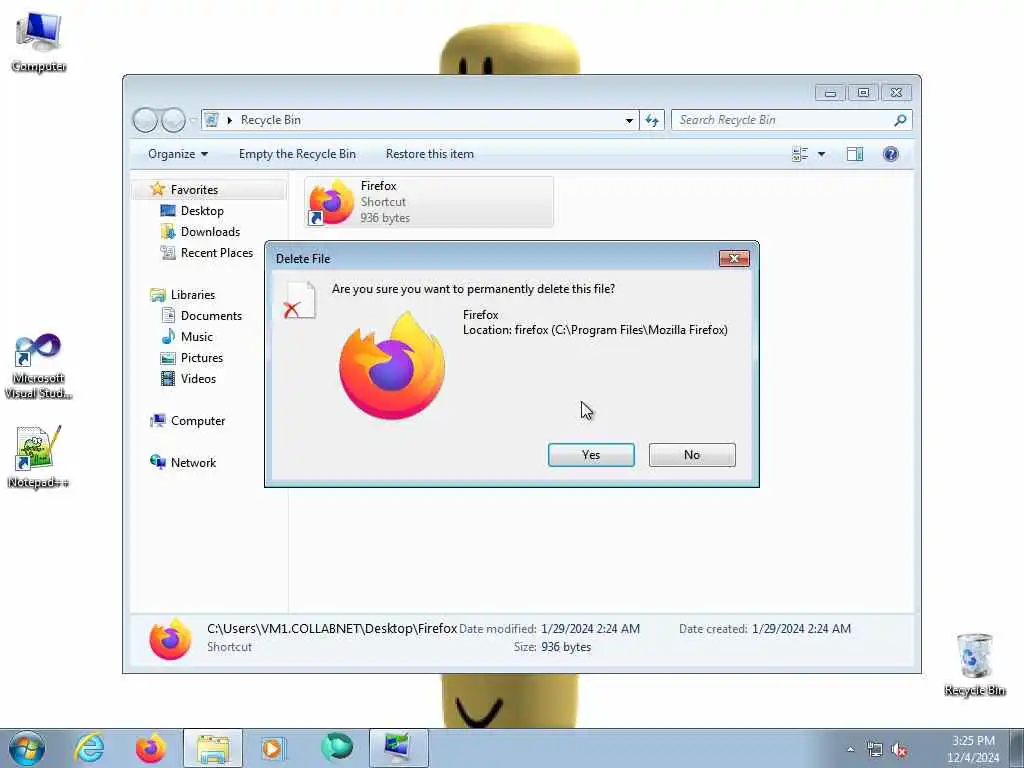Viewport: 1024px width, 768px height.
Task: Click the delete-file icon in the dialog
Action: [x=300, y=301]
